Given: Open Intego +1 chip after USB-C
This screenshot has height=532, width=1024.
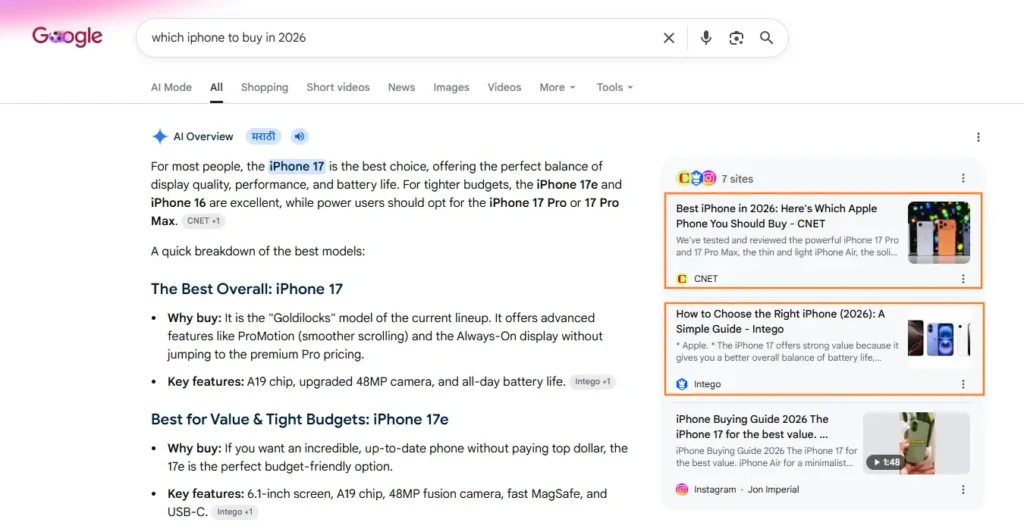Looking at the screenshot, I should (x=234, y=512).
